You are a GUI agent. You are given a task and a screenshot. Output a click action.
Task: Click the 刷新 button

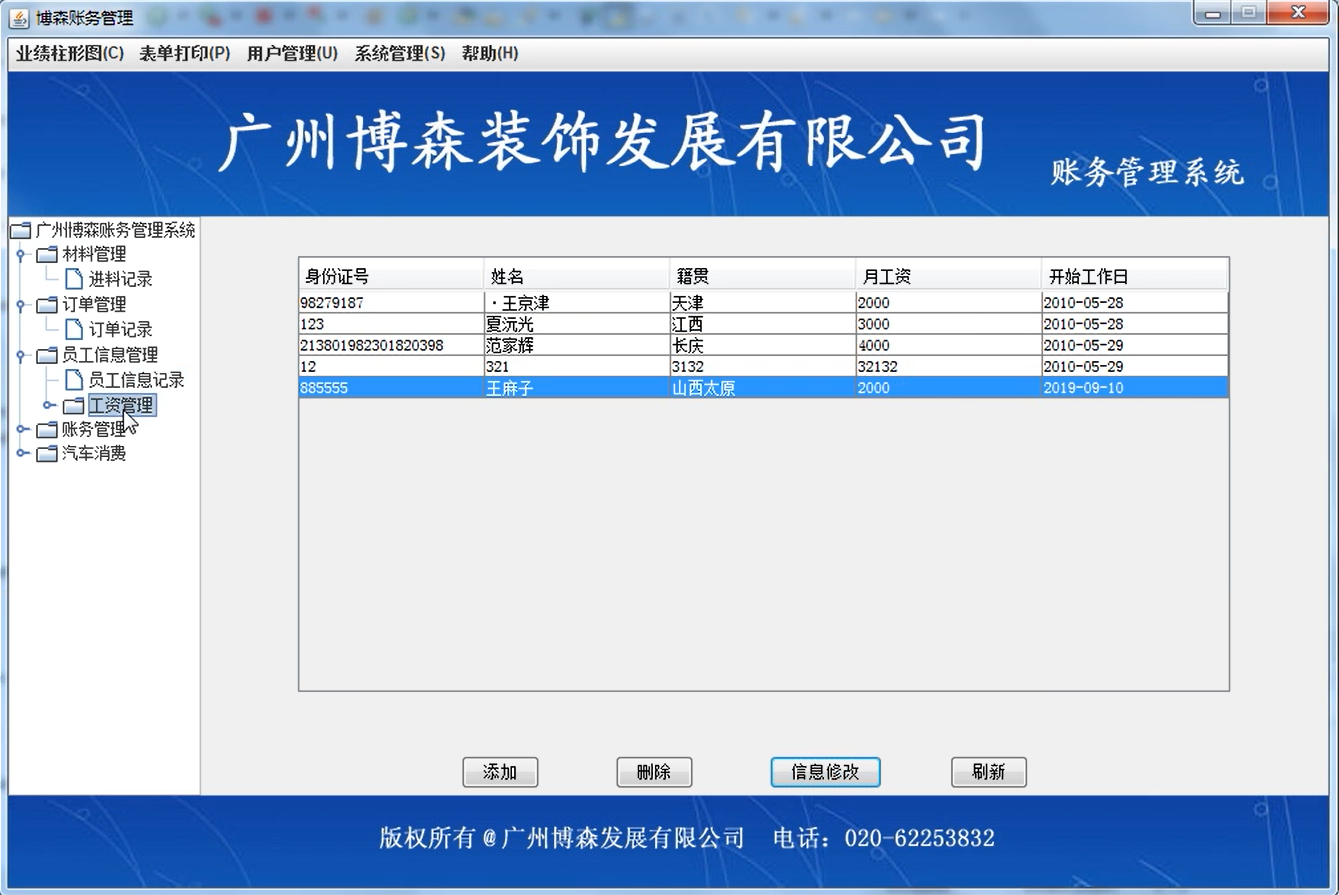pyautogui.click(x=988, y=772)
